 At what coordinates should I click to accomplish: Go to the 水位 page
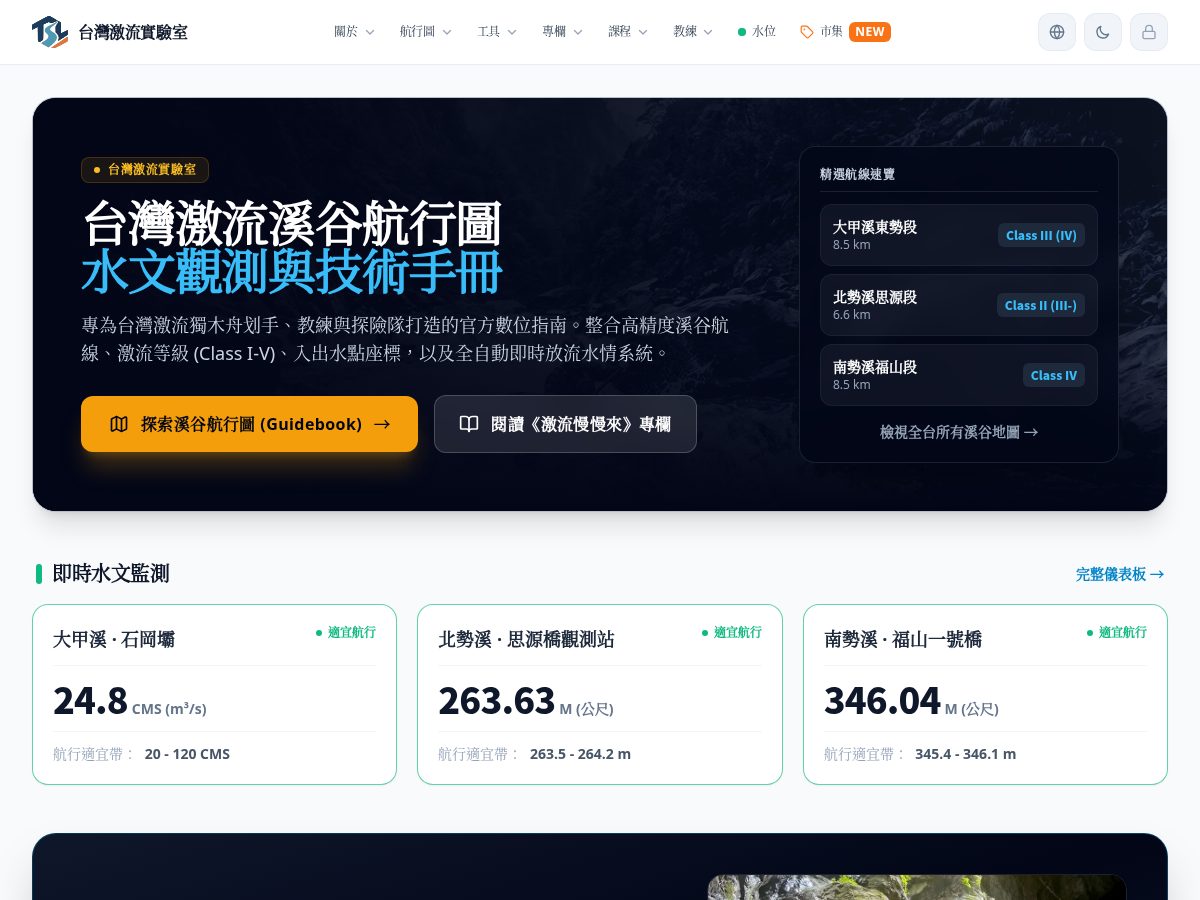[757, 32]
